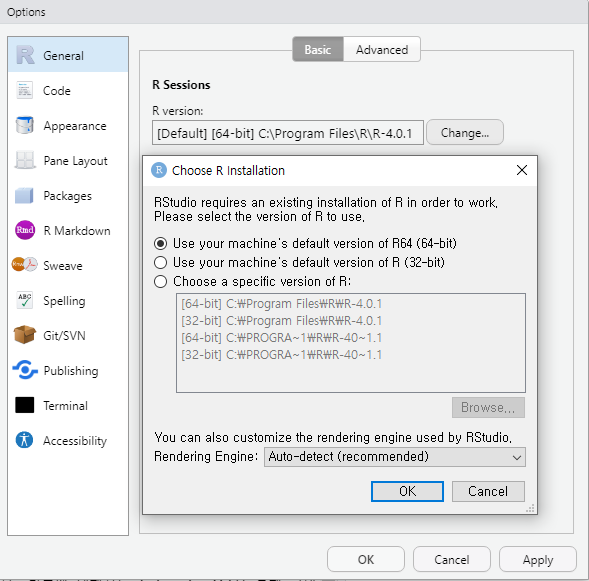Open the Sweave options section

(x=68, y=265)
